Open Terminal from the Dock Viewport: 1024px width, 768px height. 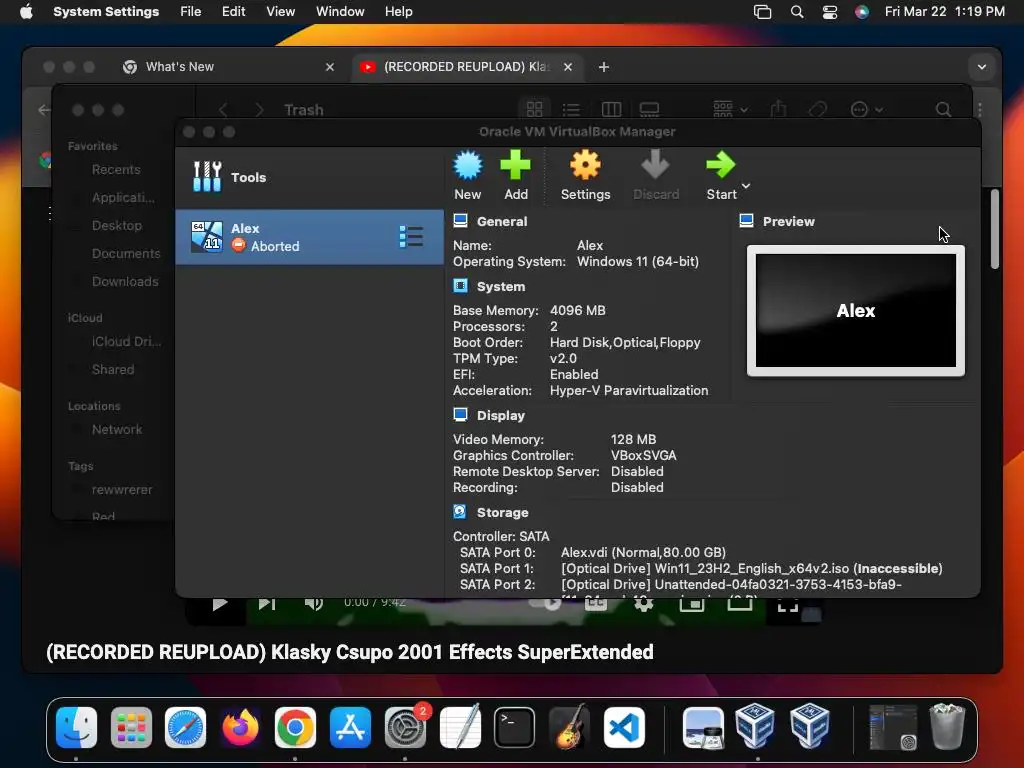point(514,727)
